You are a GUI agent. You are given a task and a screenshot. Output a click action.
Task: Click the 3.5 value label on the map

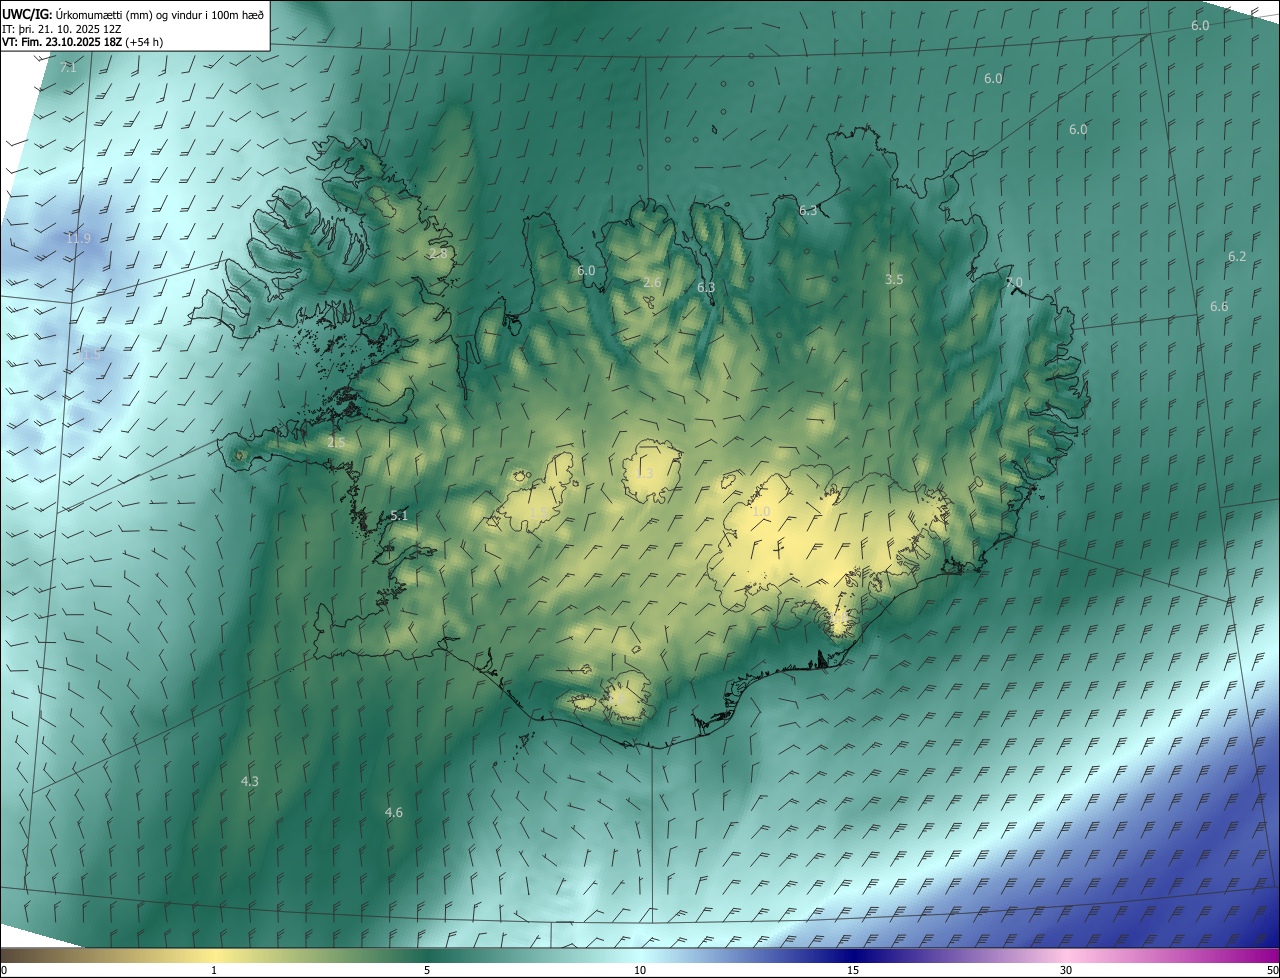pyautogui.click(x=894, y=280)
